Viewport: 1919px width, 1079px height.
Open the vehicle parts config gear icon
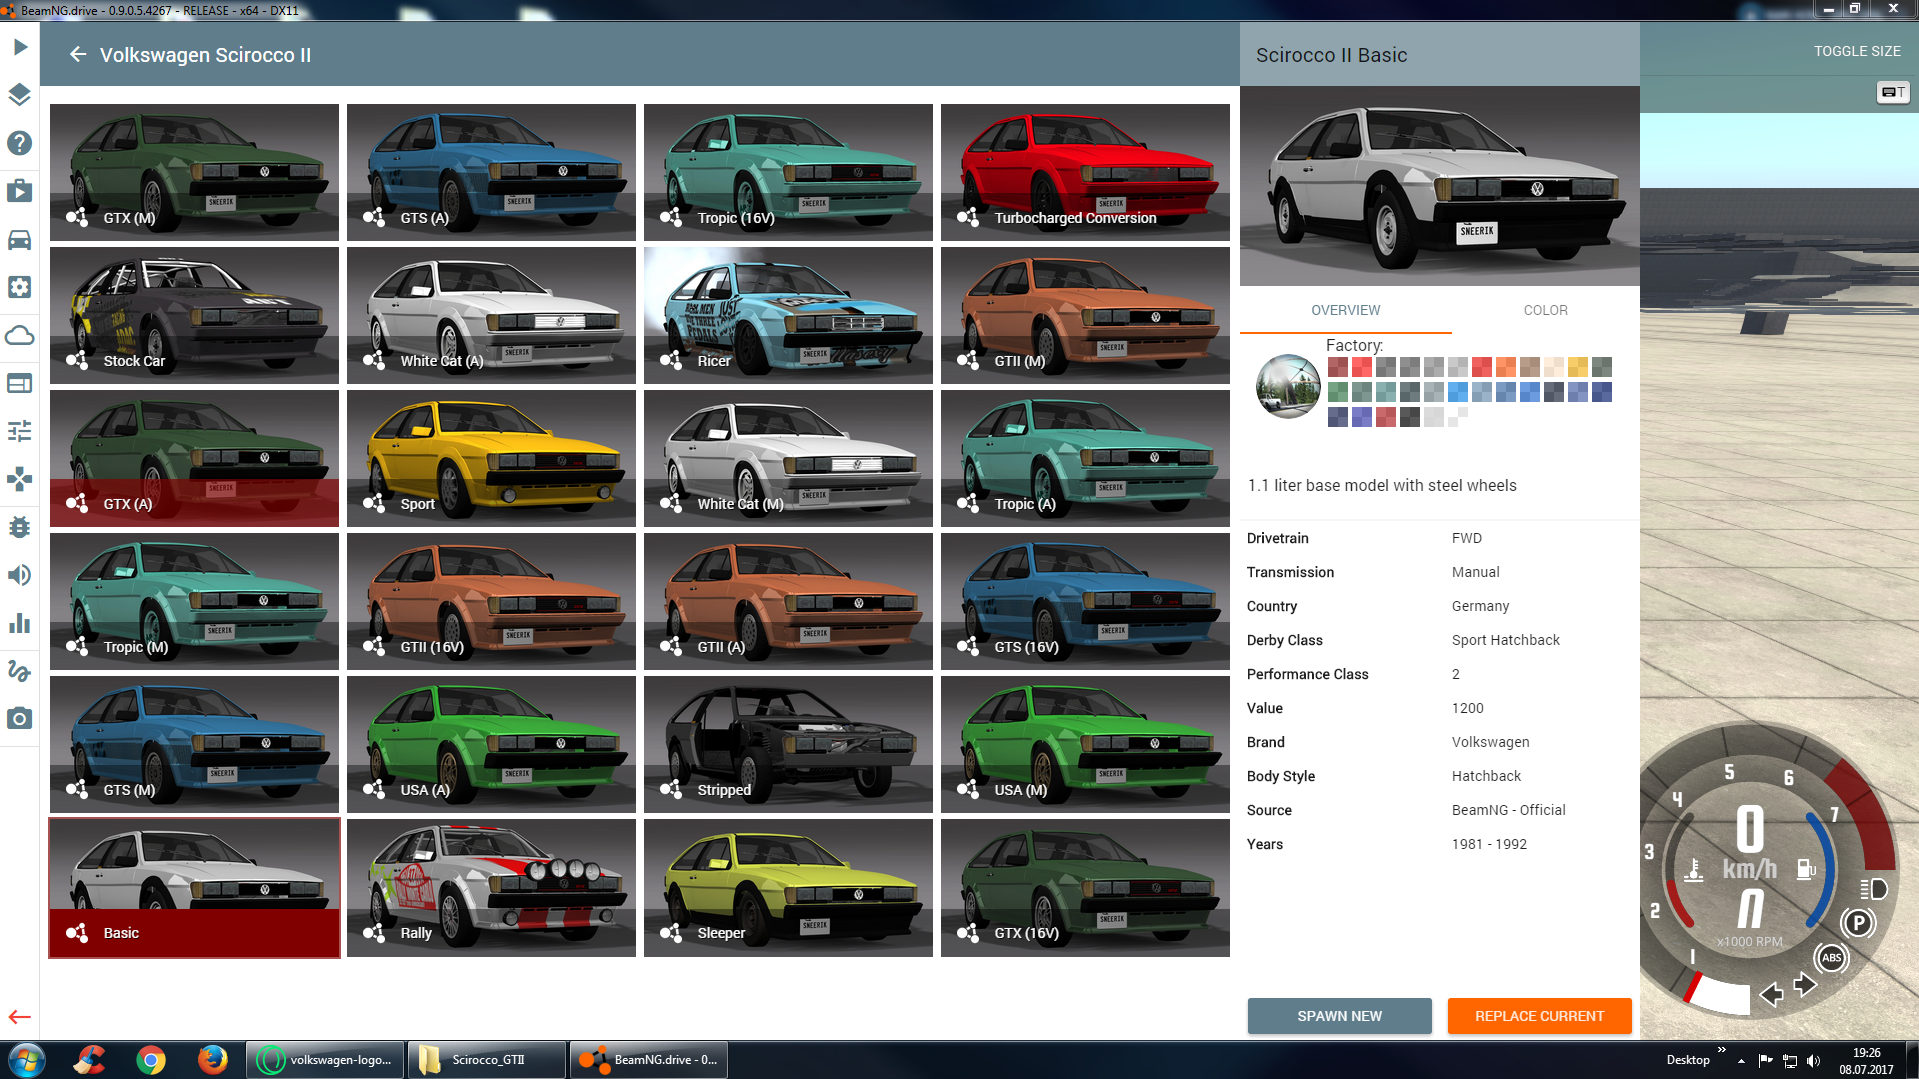pos(20,287)
